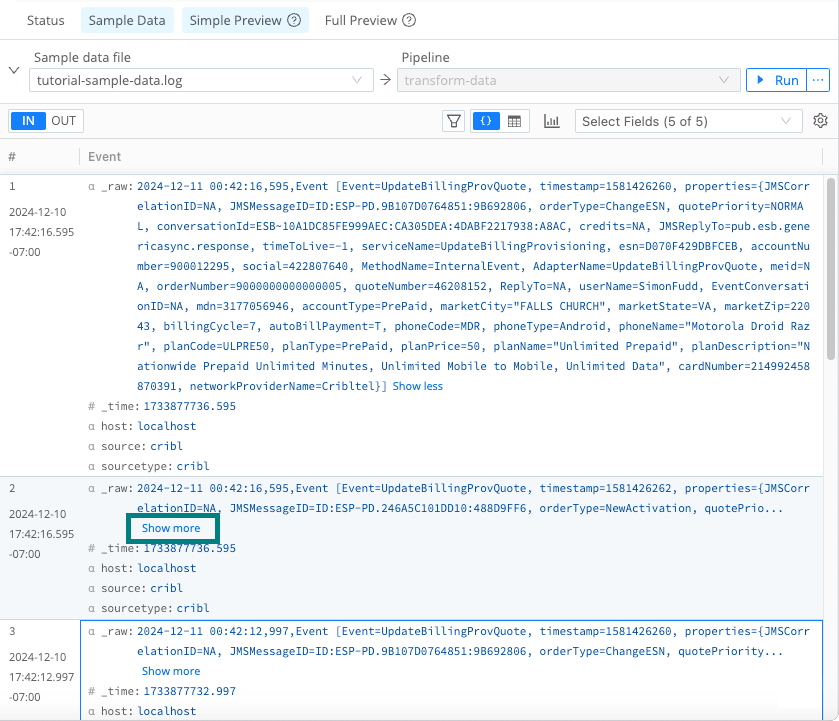Select the JSON event view icon
The height and width of the screenshot is (721, 839).
485,120
